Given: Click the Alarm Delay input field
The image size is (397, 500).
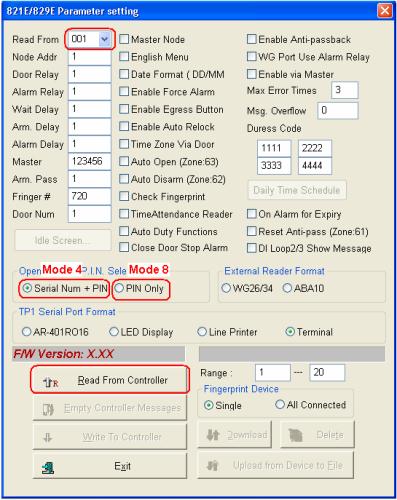Looking at the screenshot, I should pyautogui.click(x=90, y=144).
